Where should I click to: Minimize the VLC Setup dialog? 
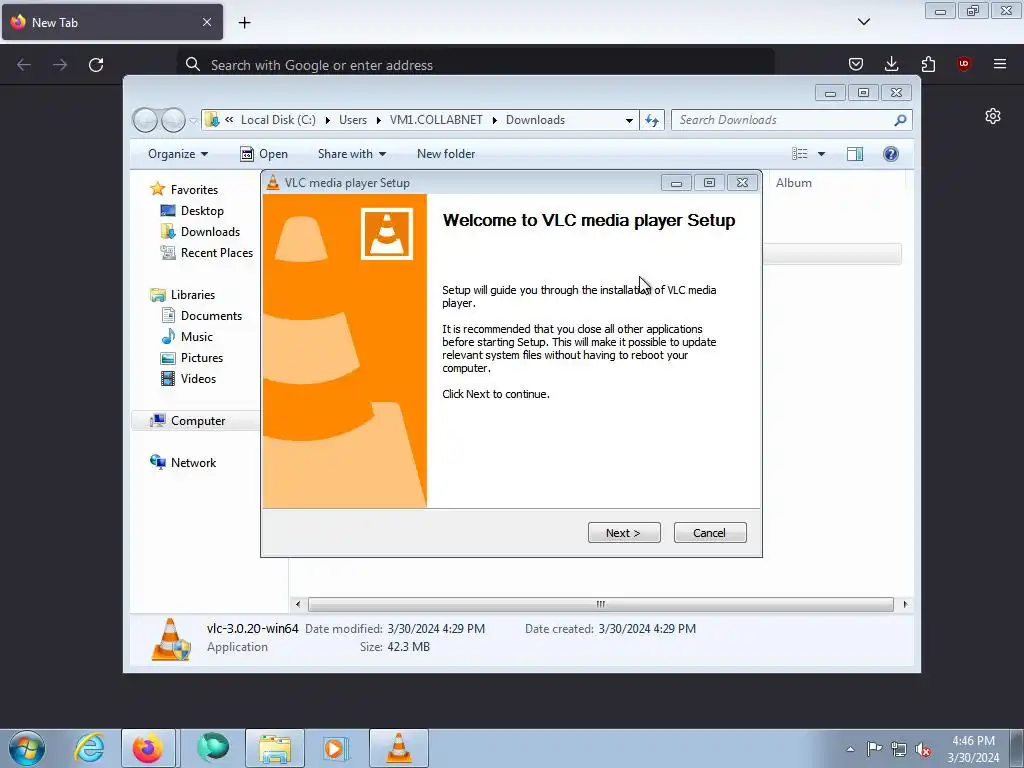pyautogui.click(x=676, y=183)
